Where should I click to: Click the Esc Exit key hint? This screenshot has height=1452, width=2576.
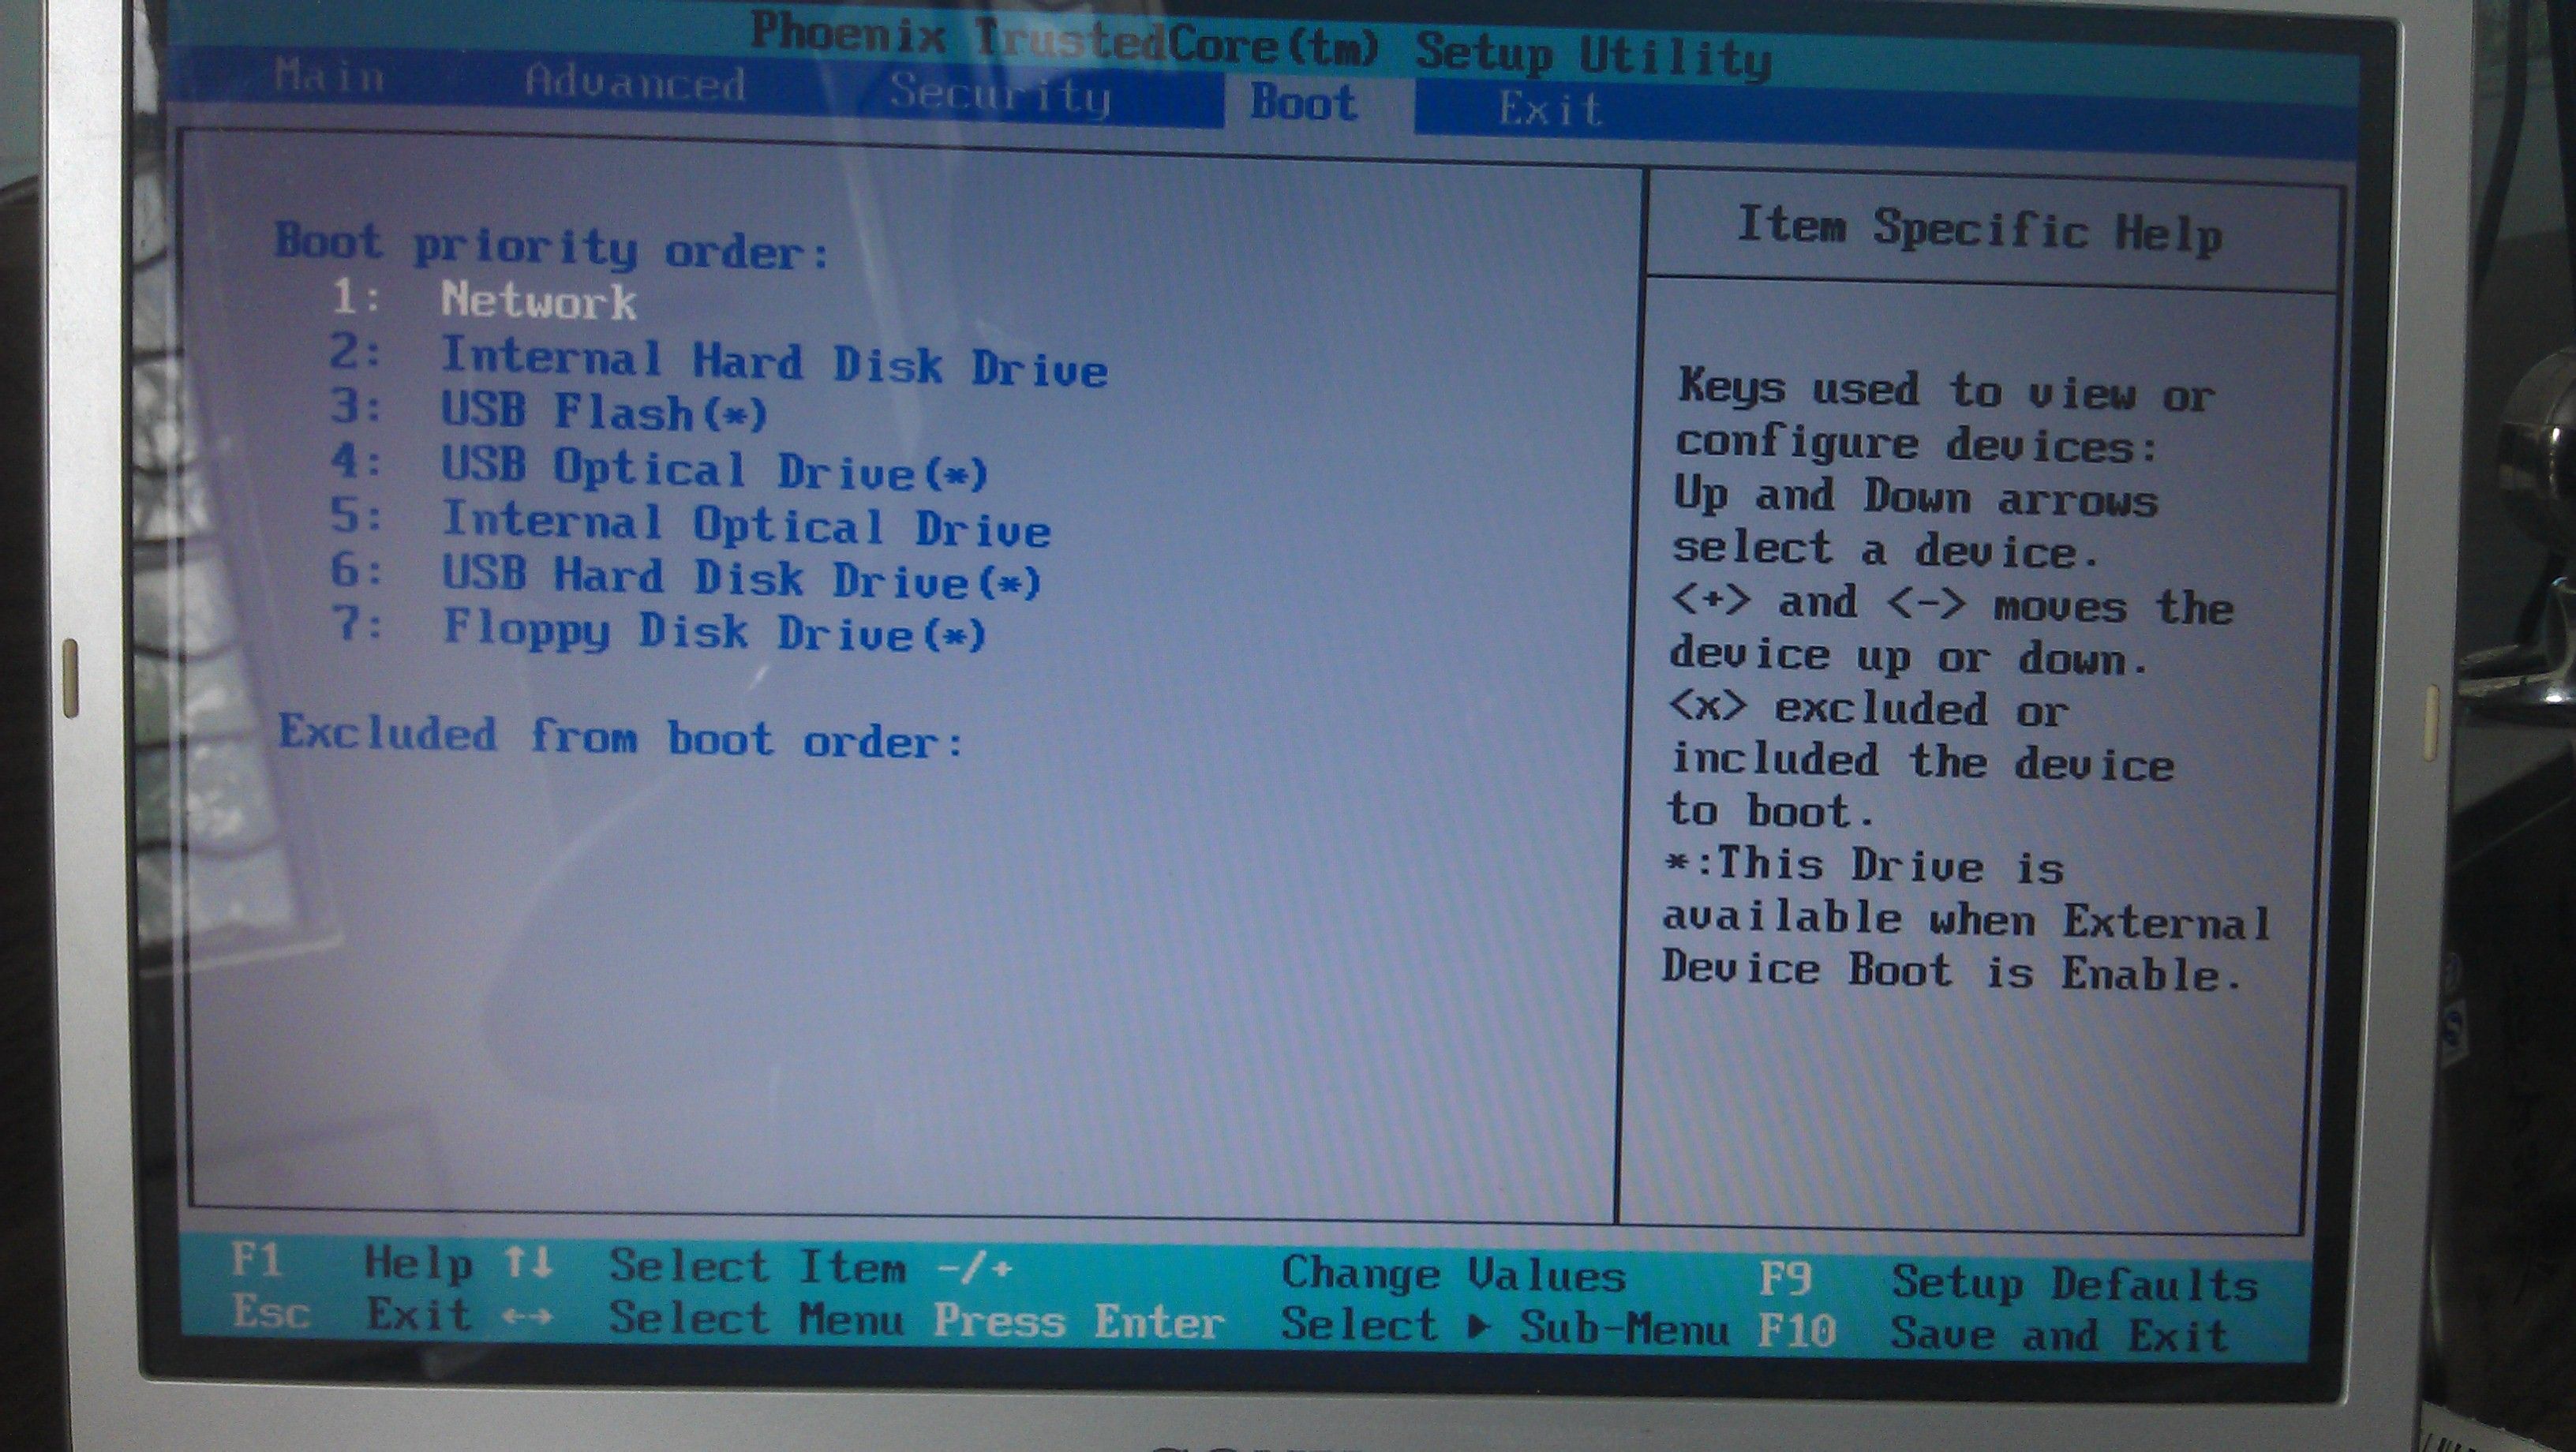pos(352,1313)
